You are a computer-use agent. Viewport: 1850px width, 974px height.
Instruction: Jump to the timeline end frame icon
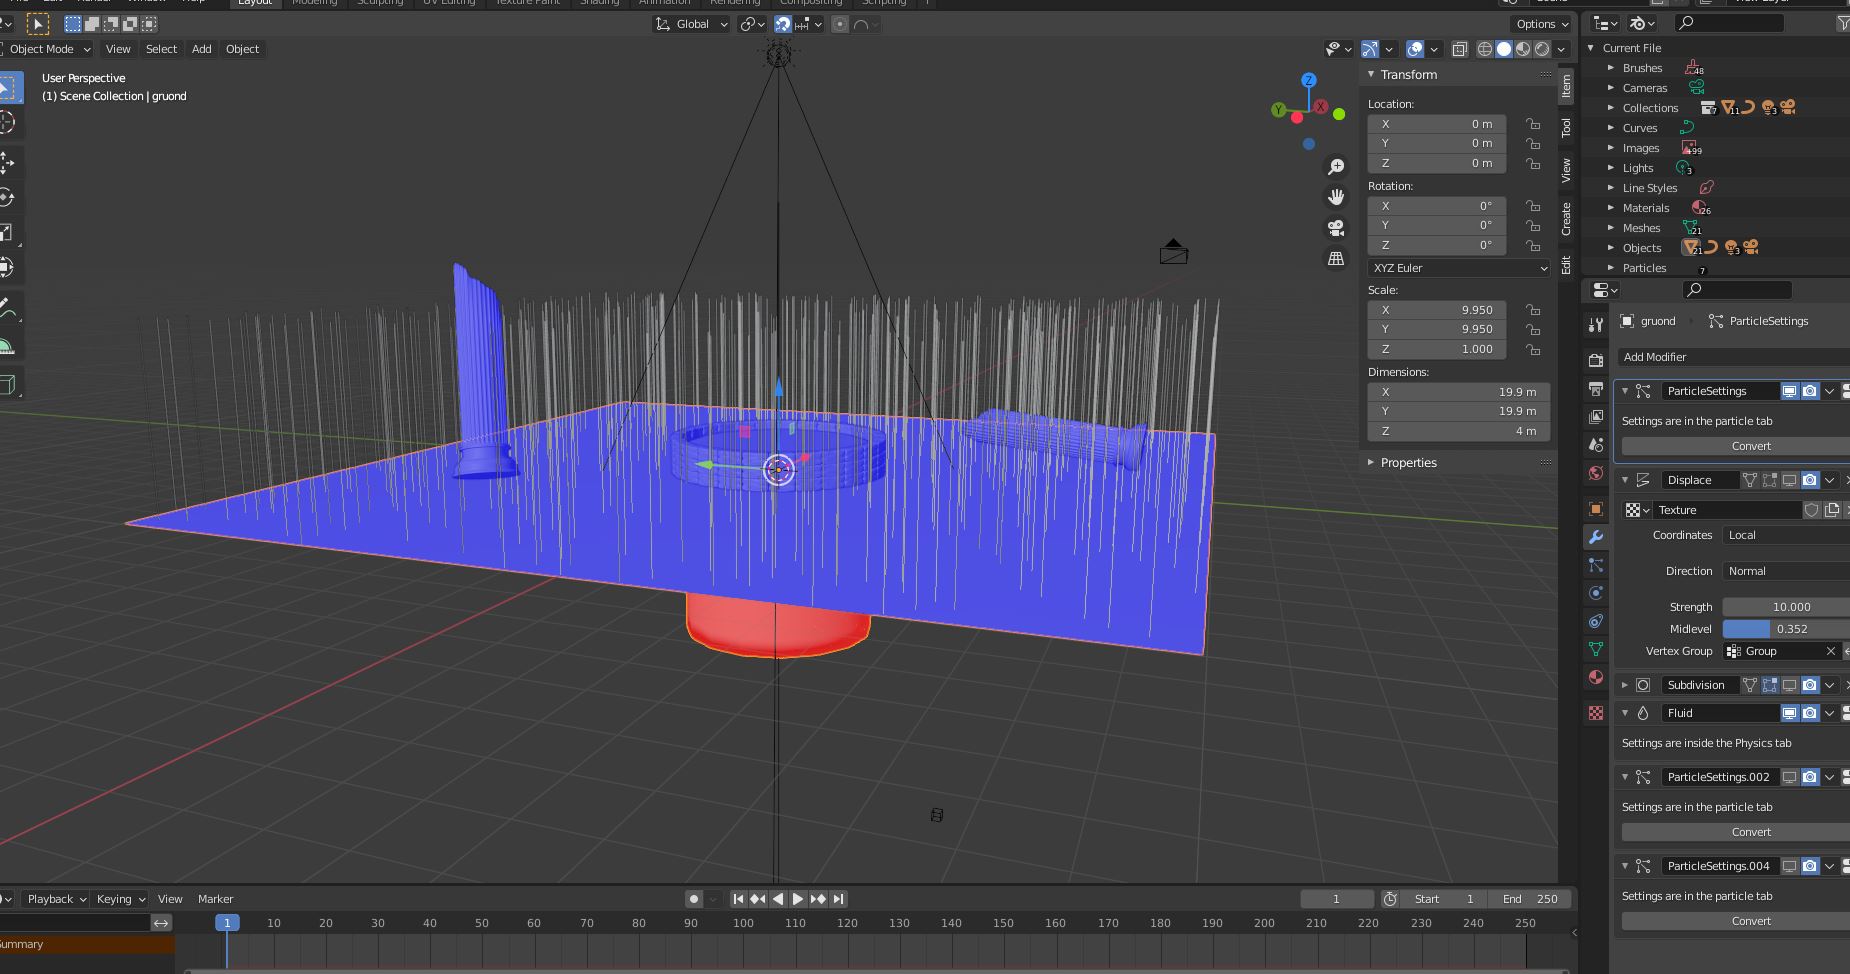tap(838, 899)
